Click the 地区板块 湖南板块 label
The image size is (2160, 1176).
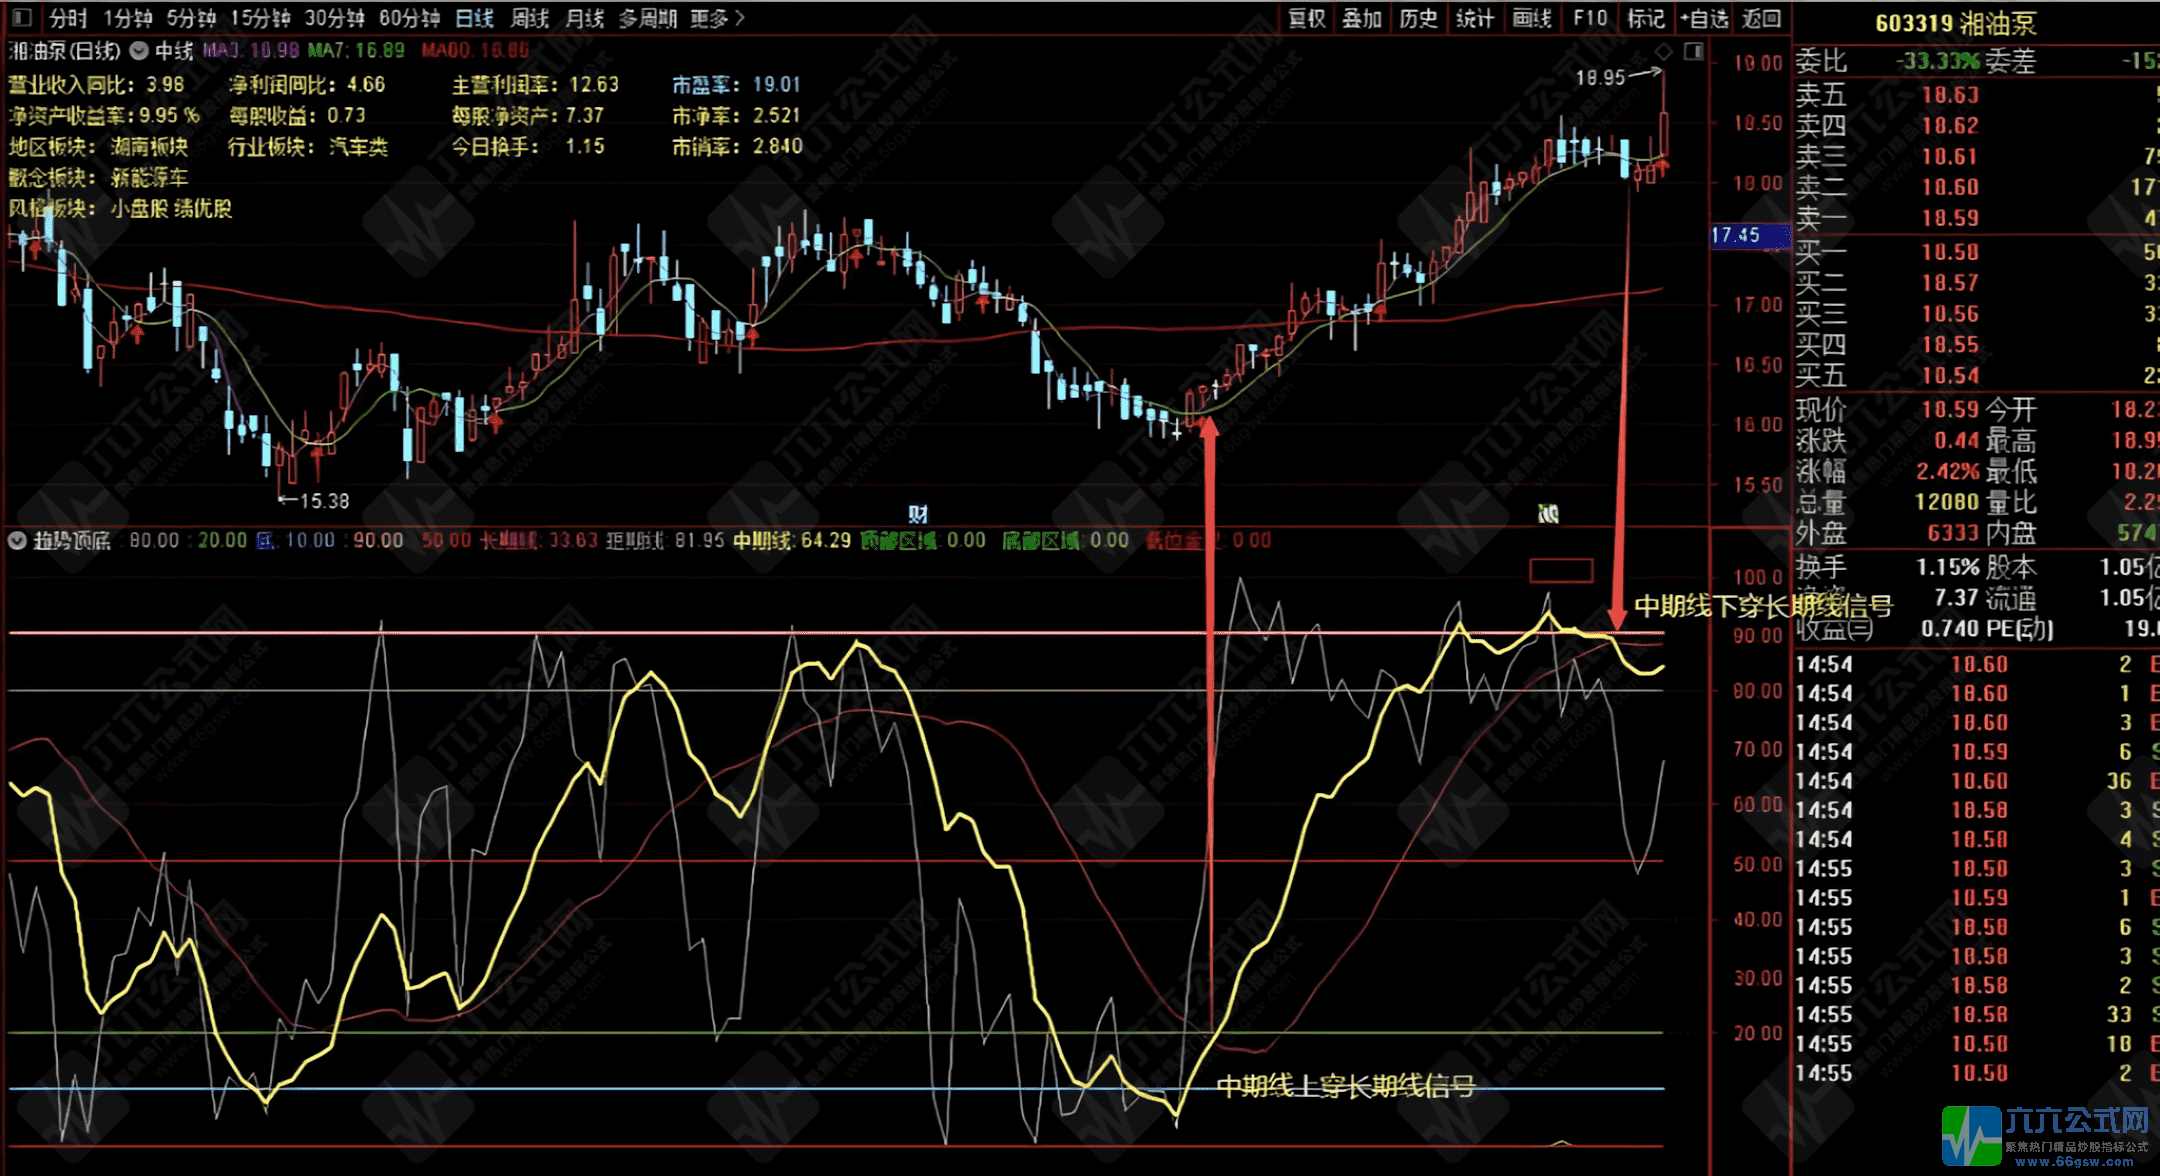coord(99,147)
